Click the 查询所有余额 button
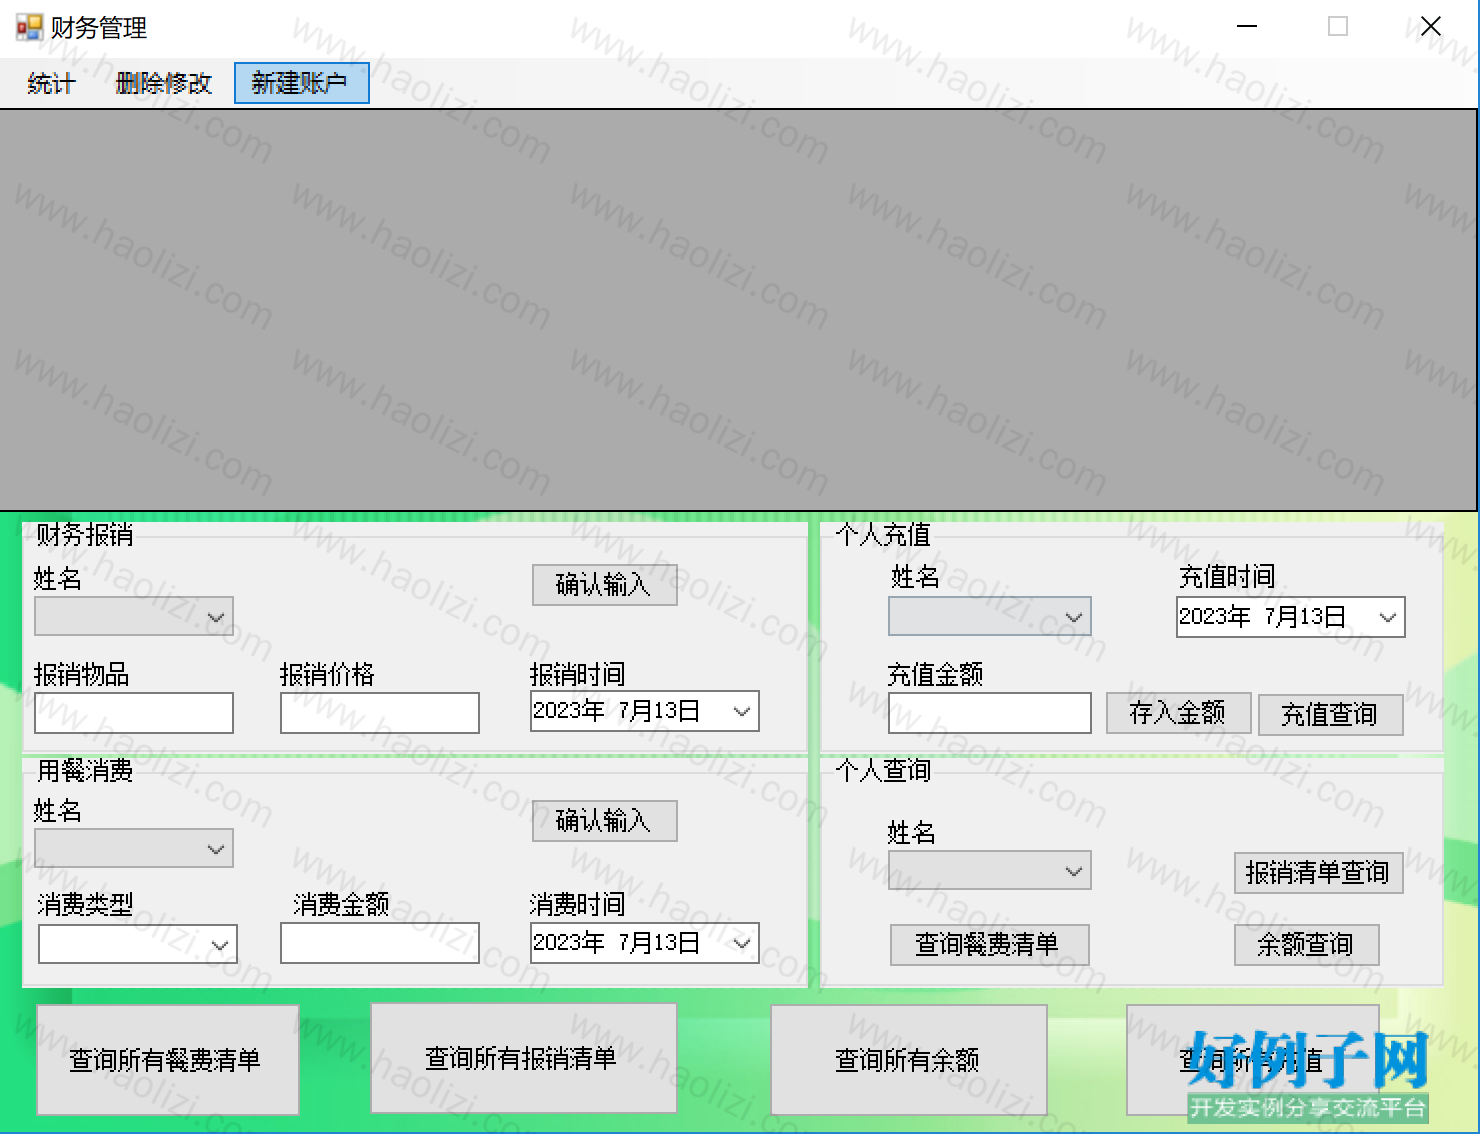The image size is (1480, 1134). [908, 1060]
